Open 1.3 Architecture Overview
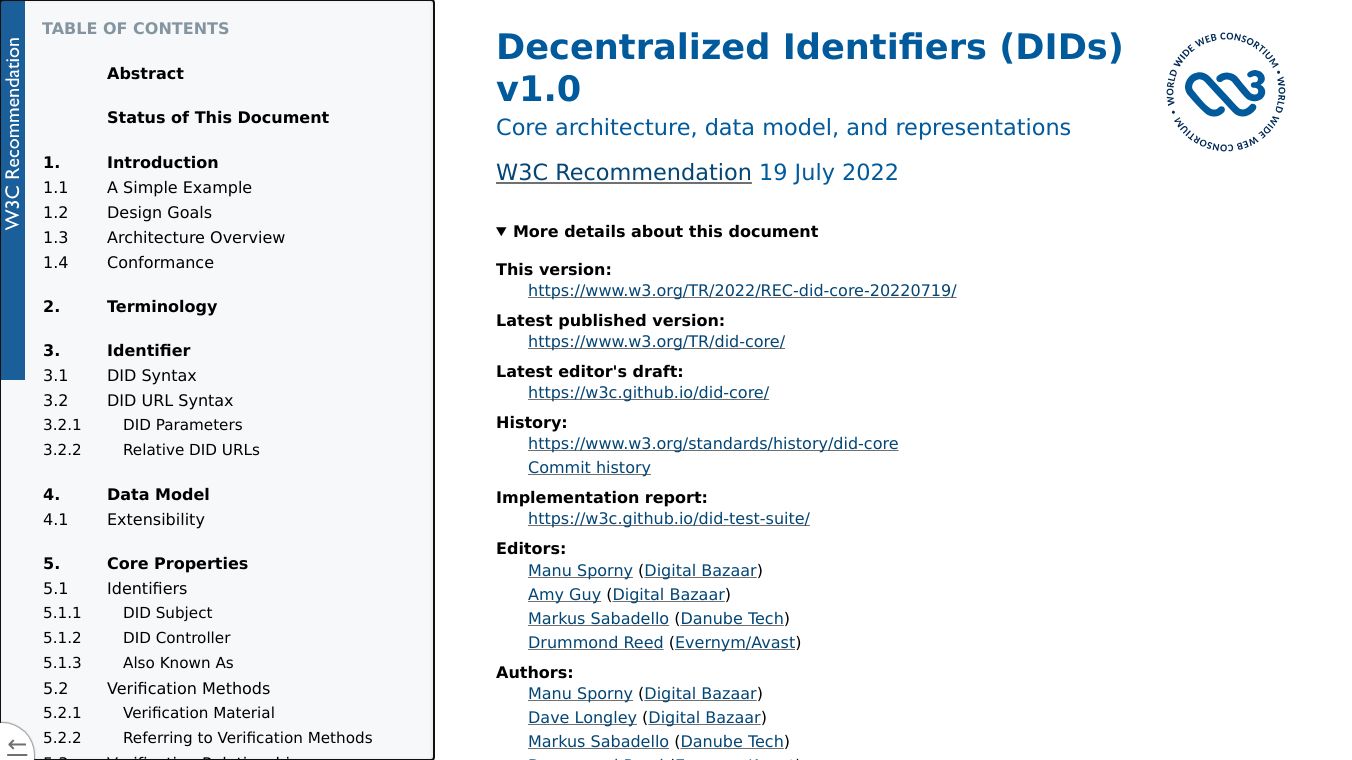Image resolution: width=1352 pixels, height=760 pixels. [164, 237]
